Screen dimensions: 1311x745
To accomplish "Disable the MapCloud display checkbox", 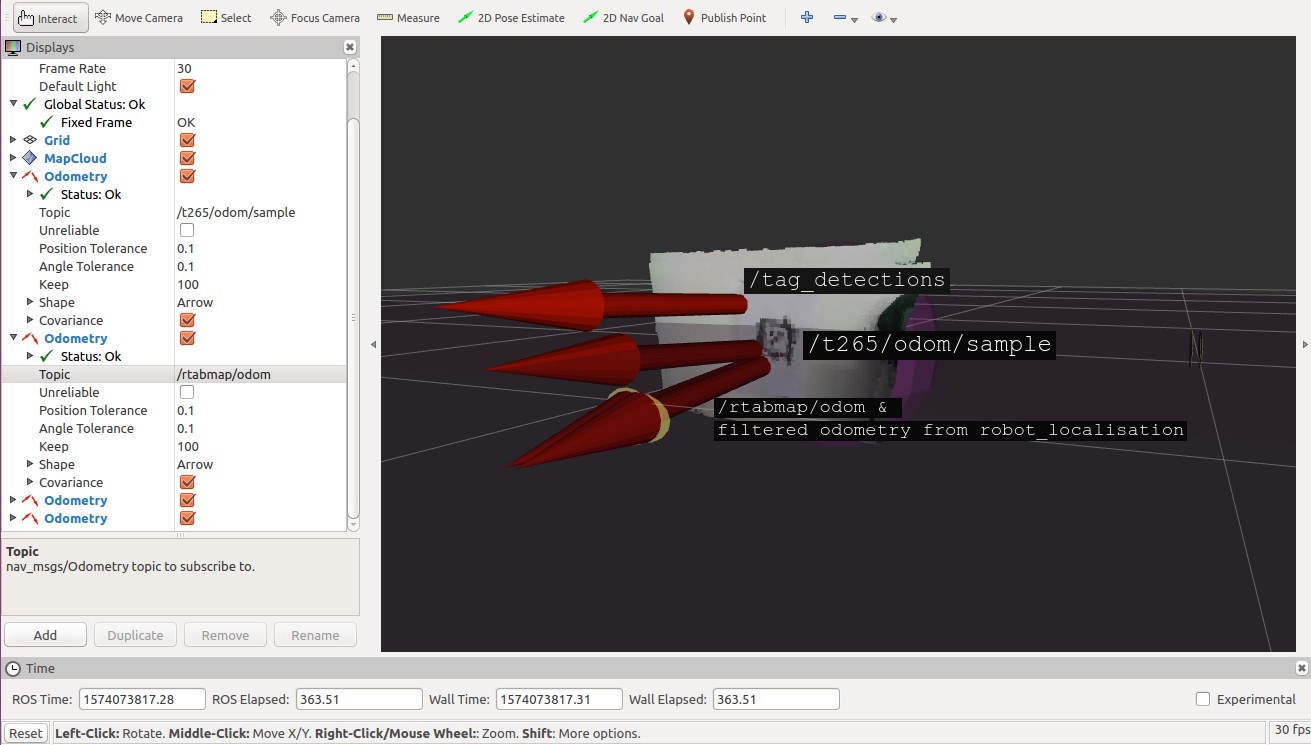I will (187, 158).
